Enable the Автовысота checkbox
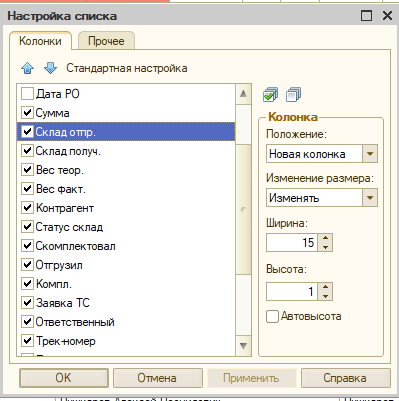 pyautogui.click(x=272, y=316)
